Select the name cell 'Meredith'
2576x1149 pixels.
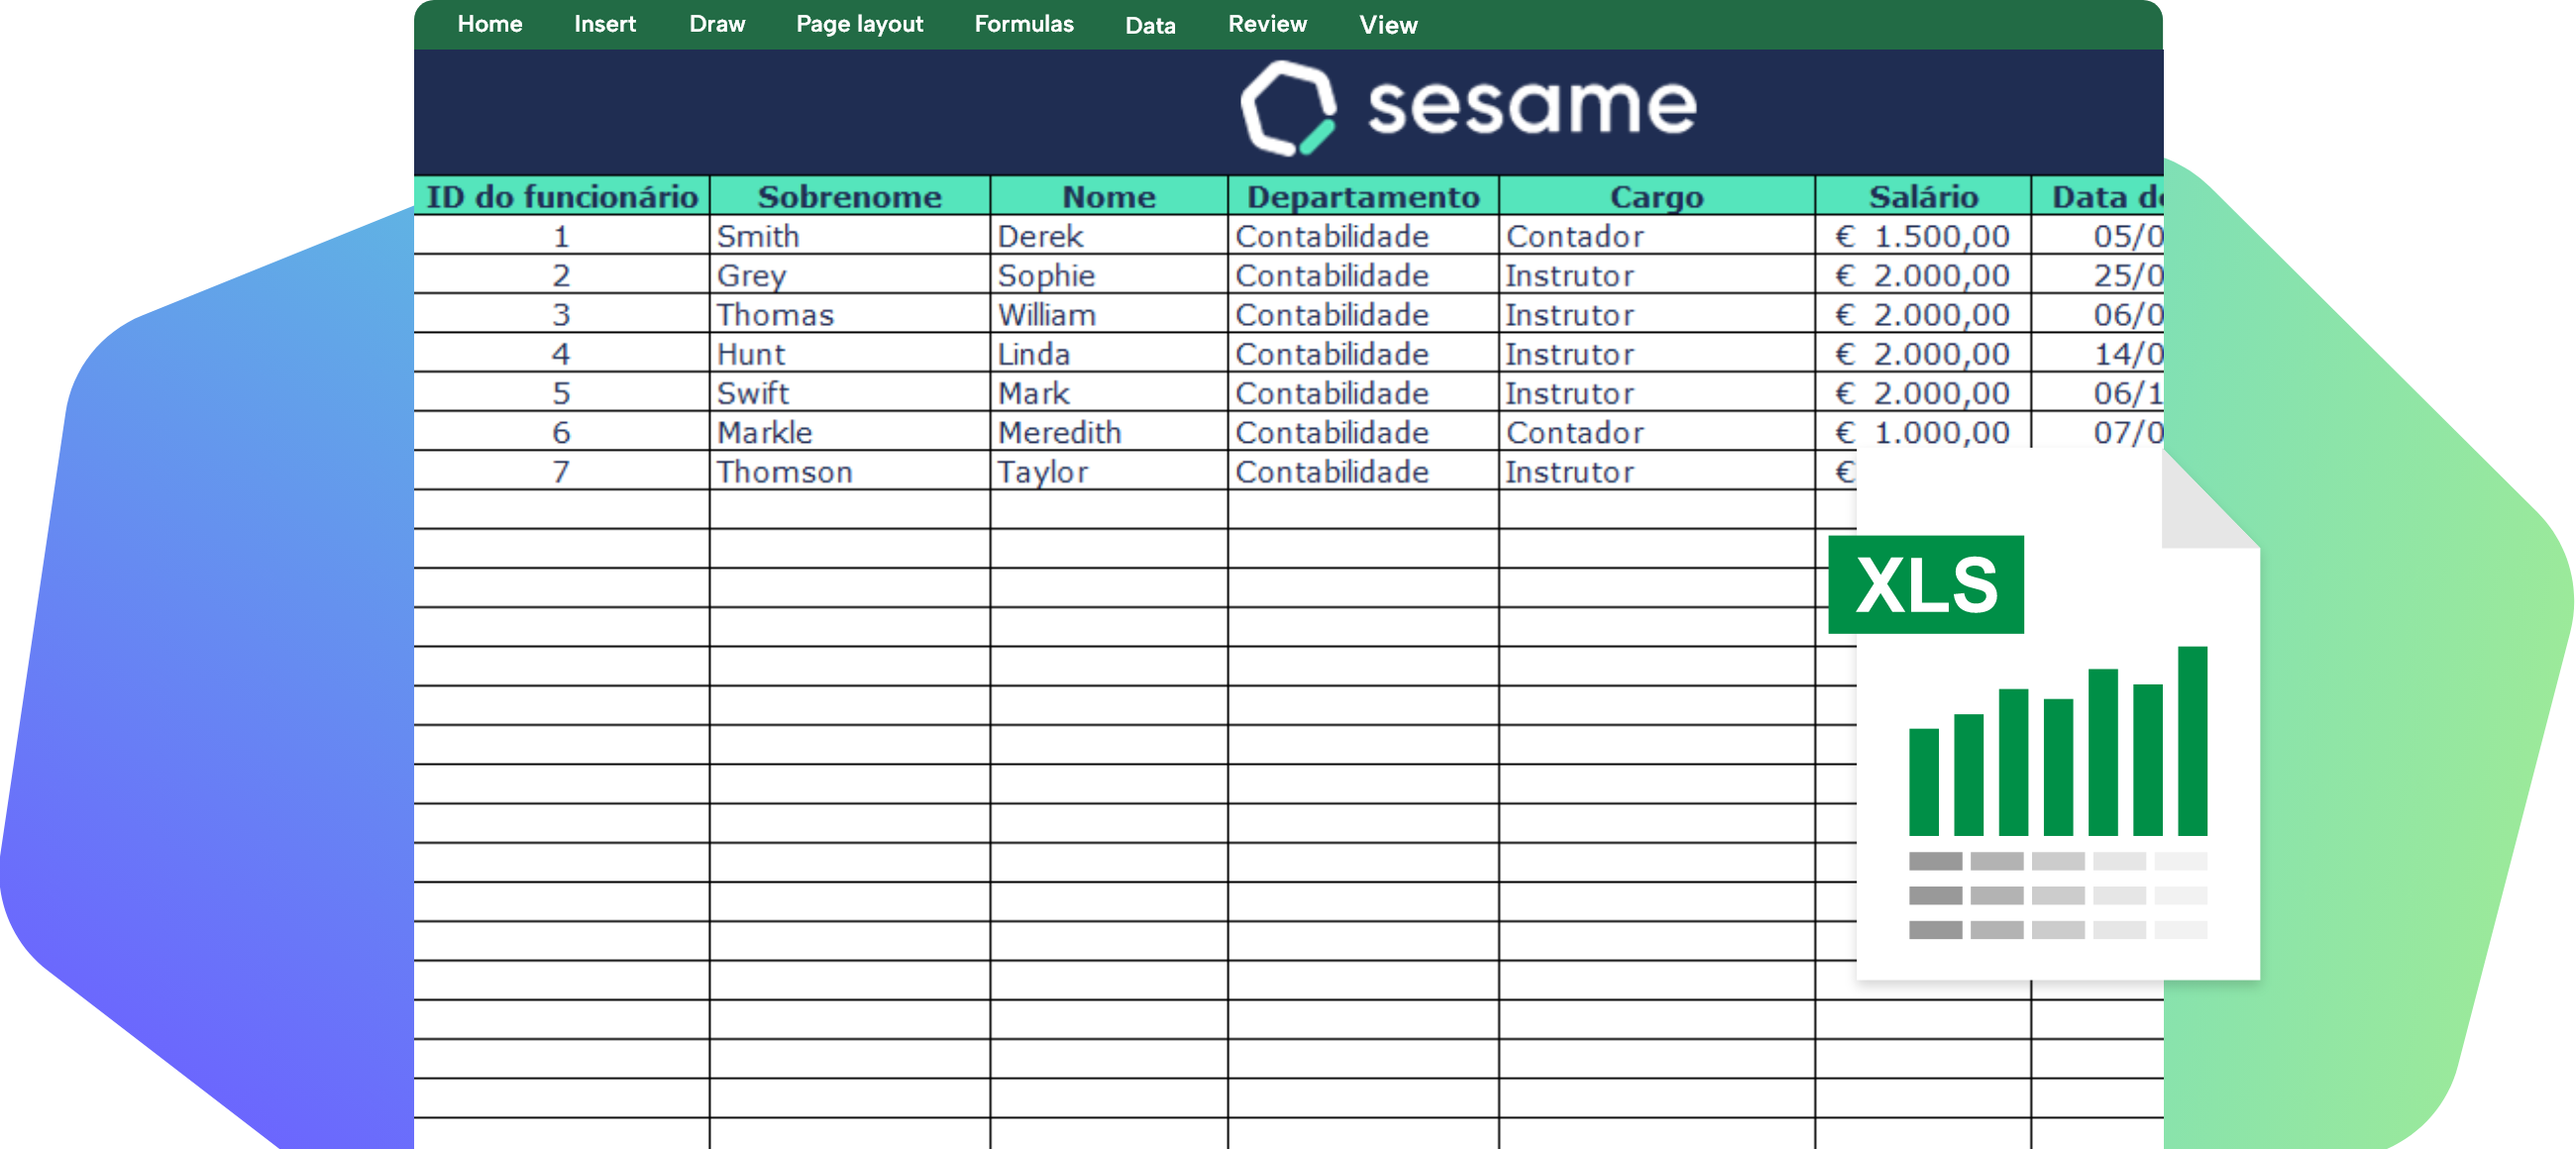pyautogui.click(x=1109, y=432)
